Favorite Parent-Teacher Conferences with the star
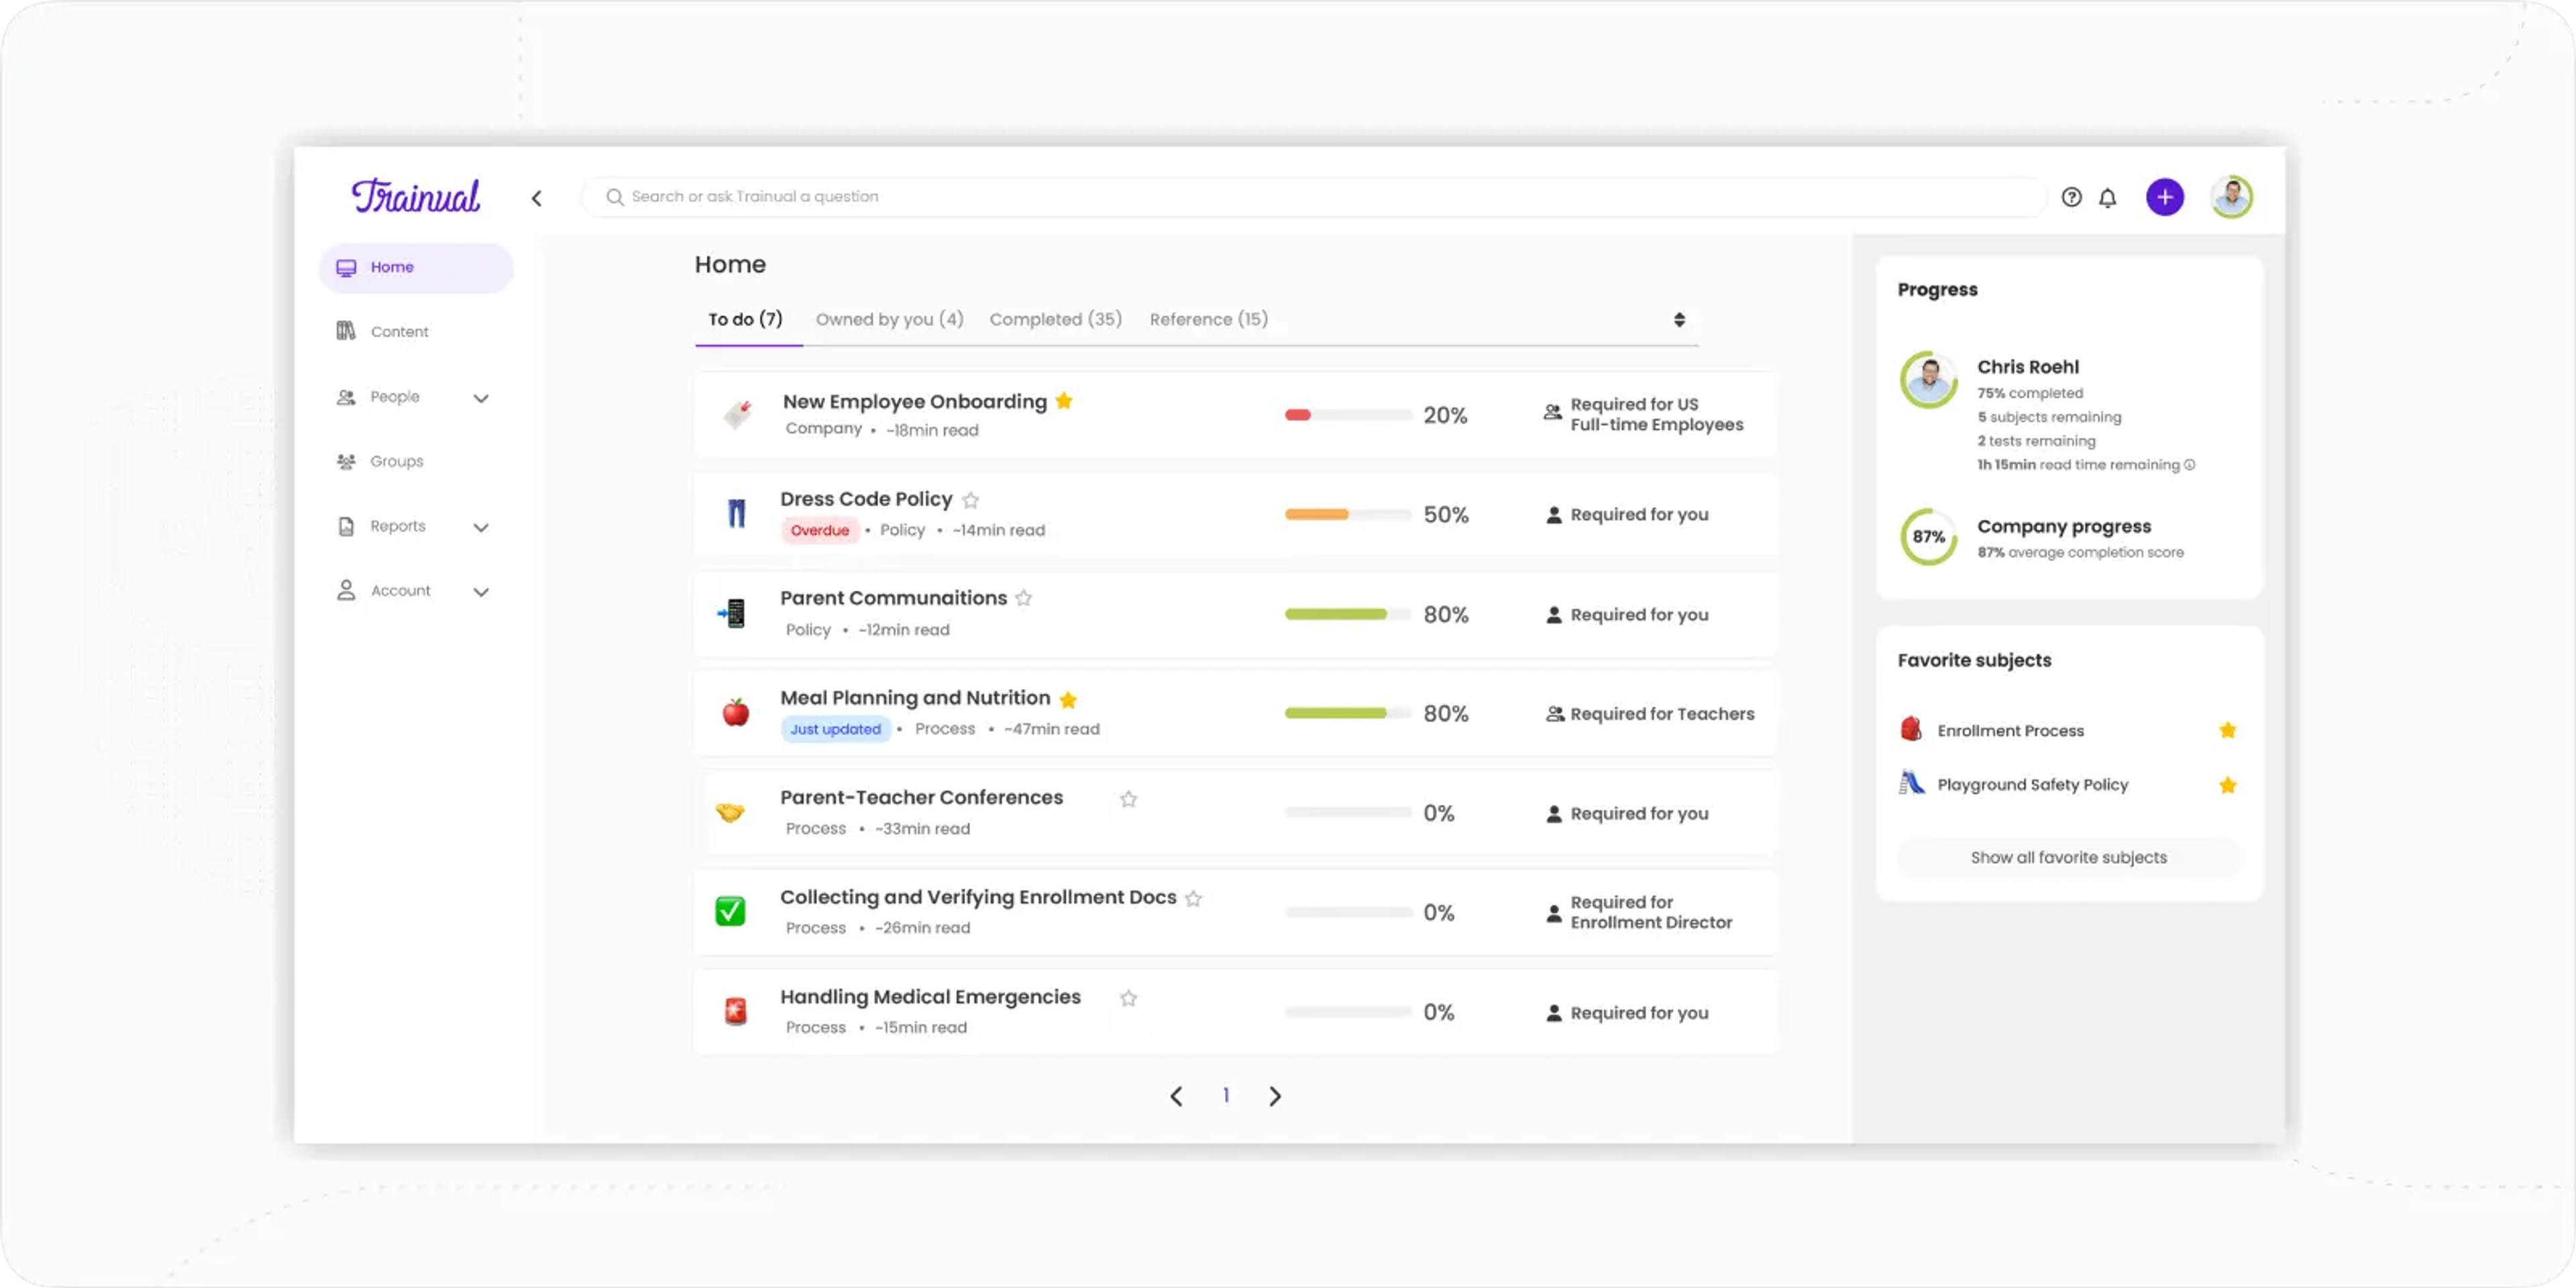This screenshot has height=1288, width=2576. [x=1128, y=799]
